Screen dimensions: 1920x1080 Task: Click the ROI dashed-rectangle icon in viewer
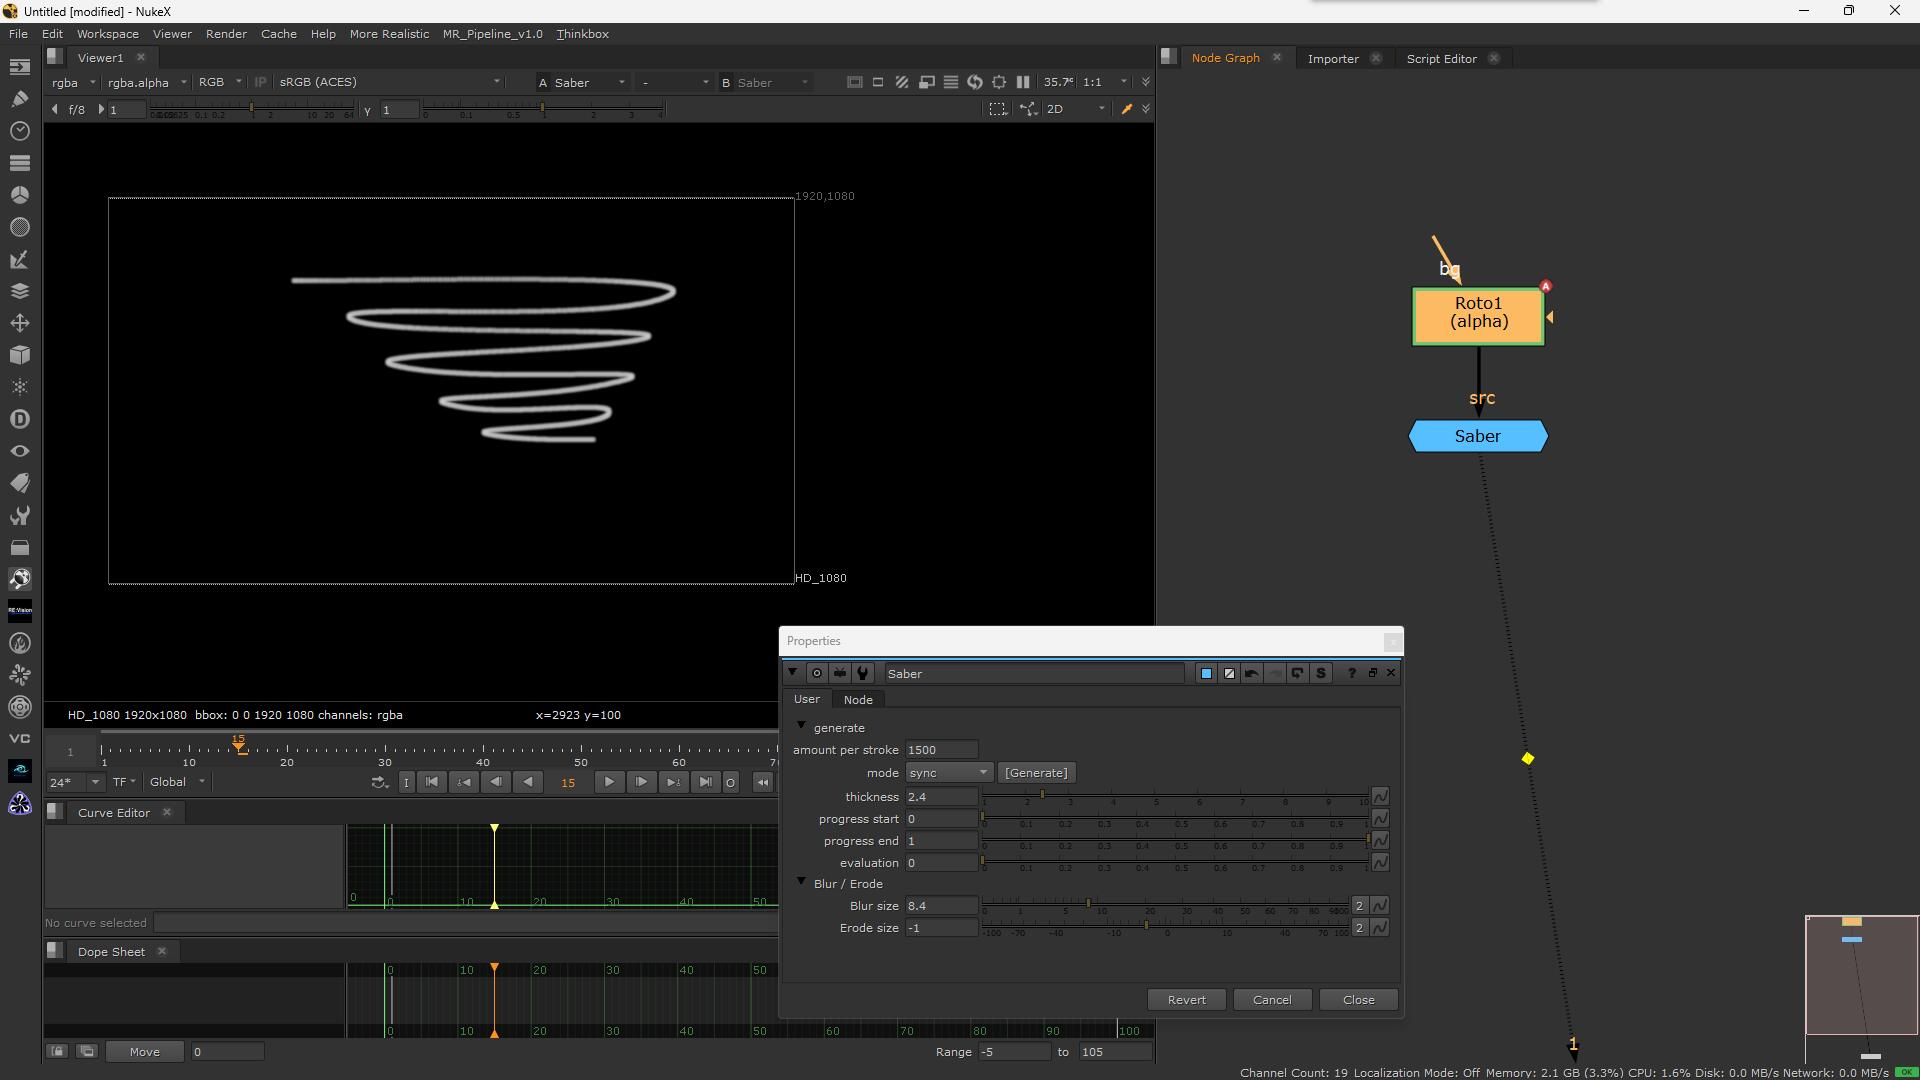pyautogui.click(x=997, y=109)
